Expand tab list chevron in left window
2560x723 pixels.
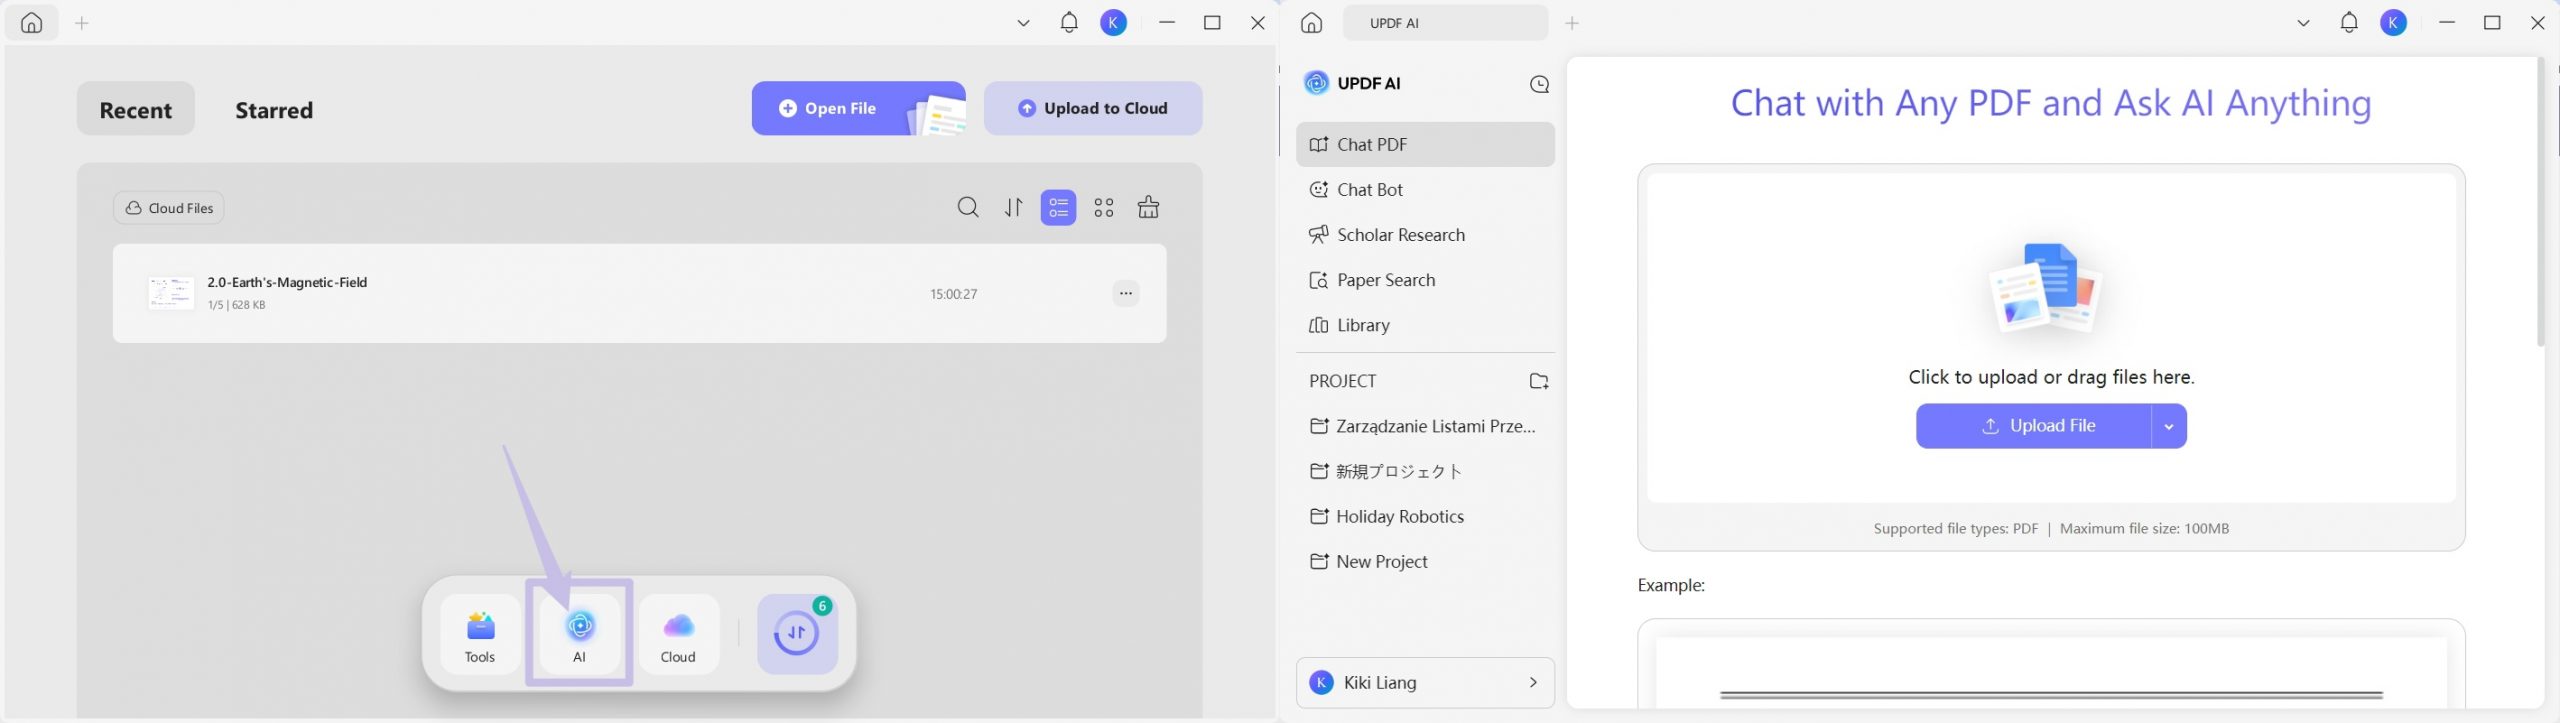click(1023, 23)
